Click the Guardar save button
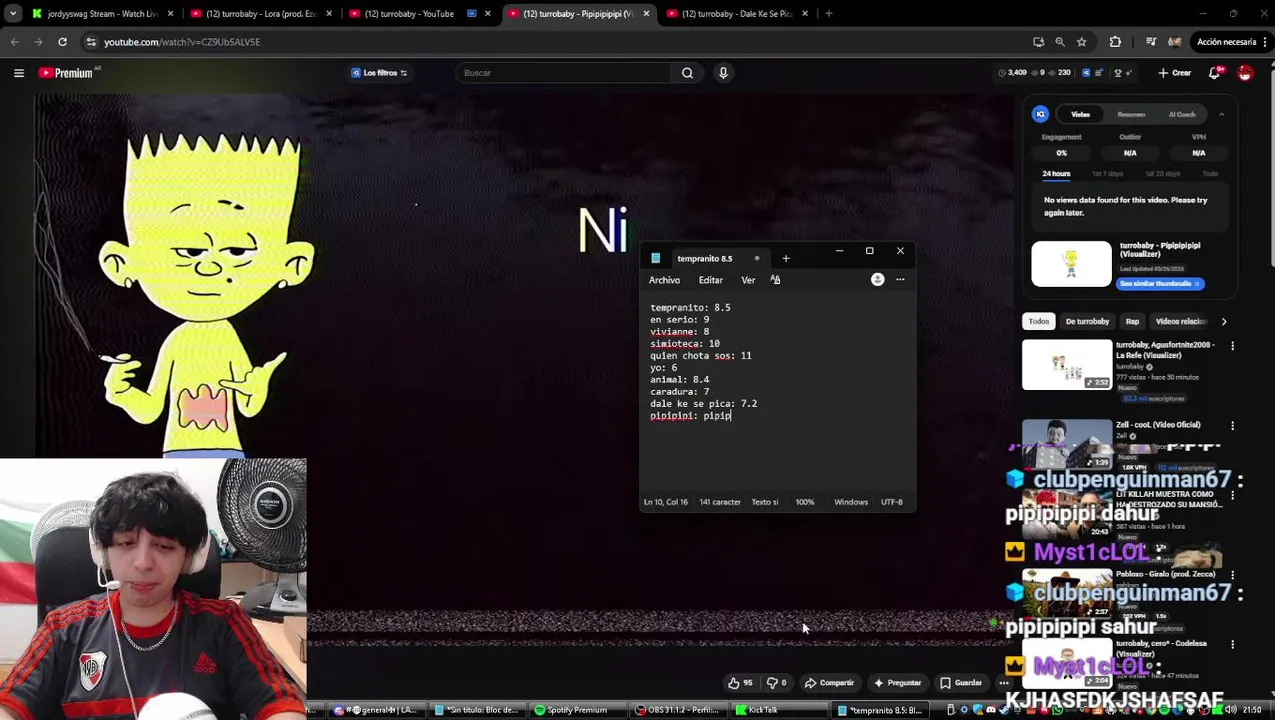The height and width of the screenshot is (720, 1275). tap(961, 683)
